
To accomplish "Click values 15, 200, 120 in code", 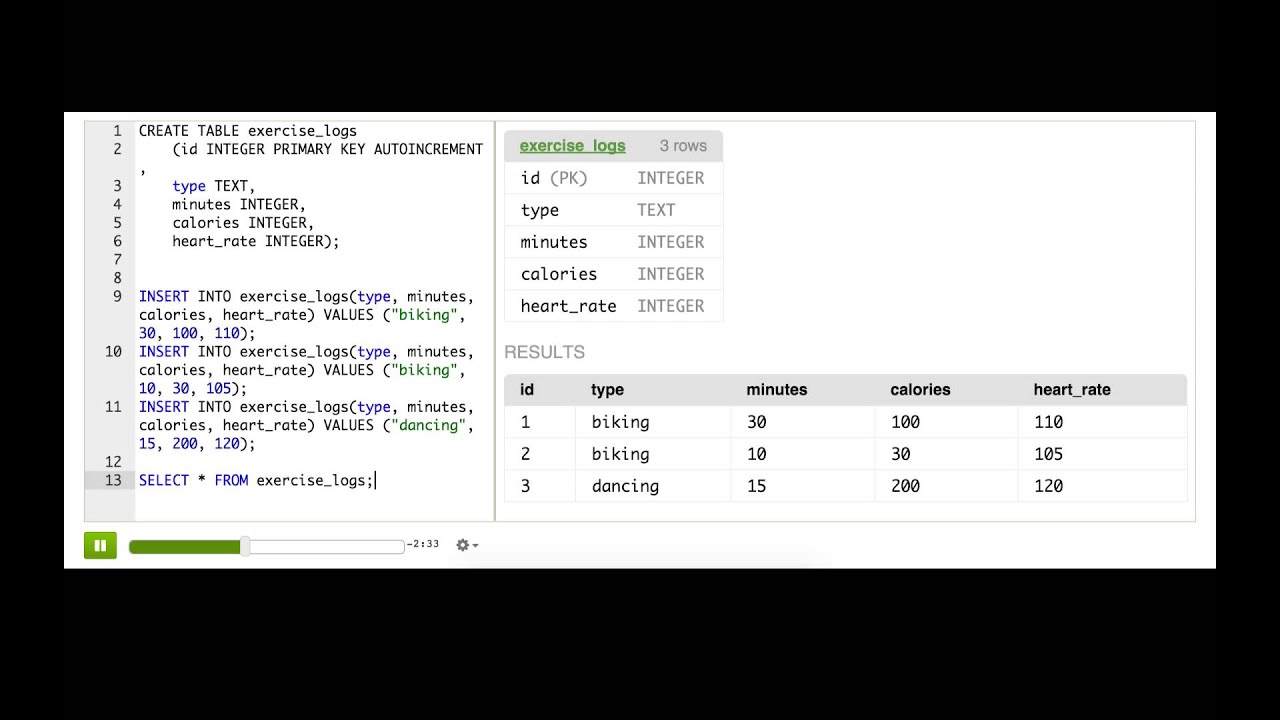I will click(x=197, y=444).
